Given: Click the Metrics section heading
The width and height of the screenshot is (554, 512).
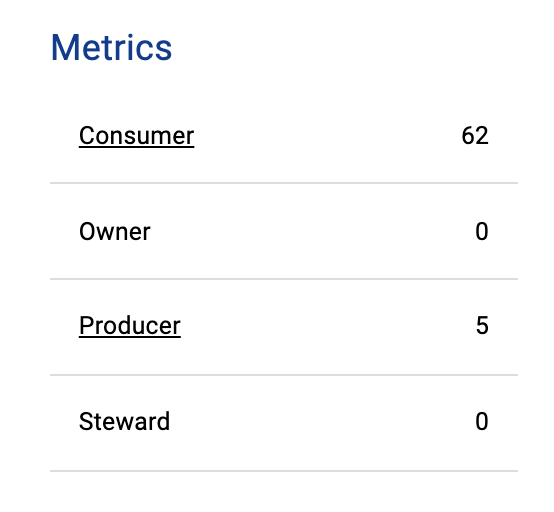Looking at the screenshot, I should (111, 48).
